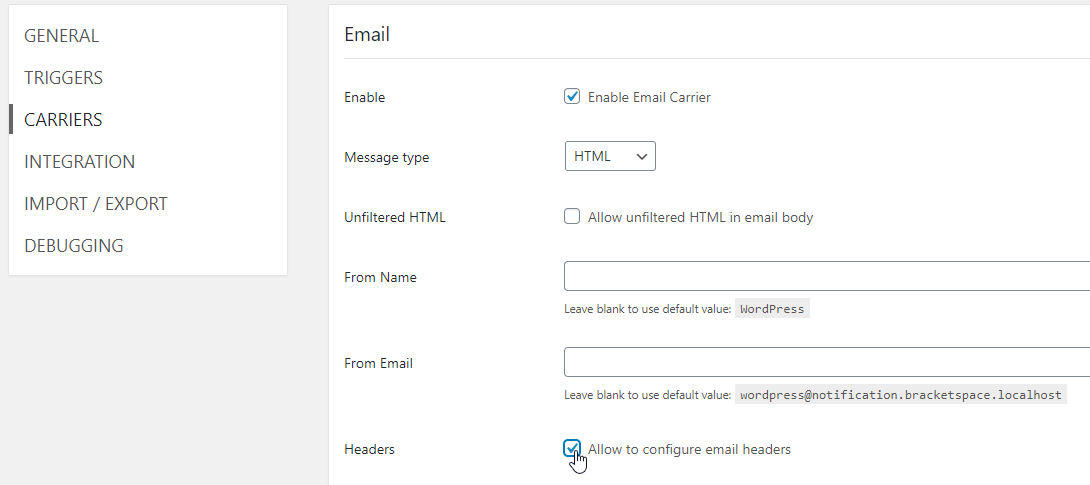This screenshot has height=485, width=1090.
Task: Toggle the configure email headers checkbox
Action: (572, 448)
